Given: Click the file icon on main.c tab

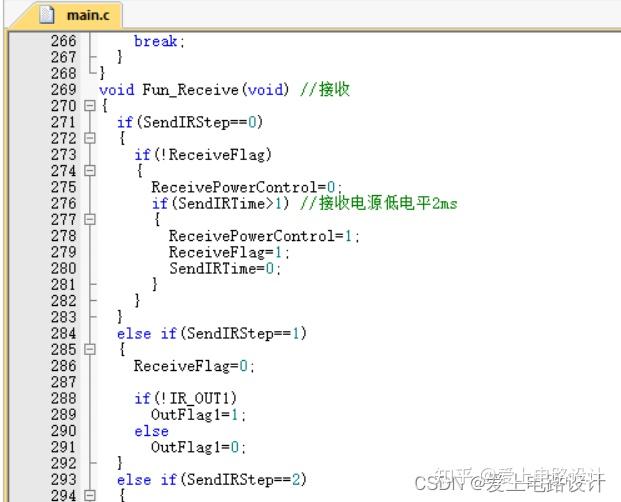Looking at the screenshot, I should (47, 15).
